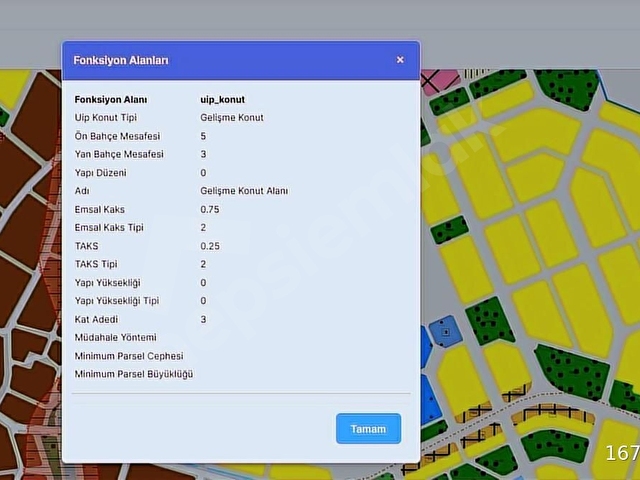Select the 'Ön Bahçe Mesafesi' label
The height and width of the screenshot is (480, 640).
pyautogui.click(x=117, y=136)
